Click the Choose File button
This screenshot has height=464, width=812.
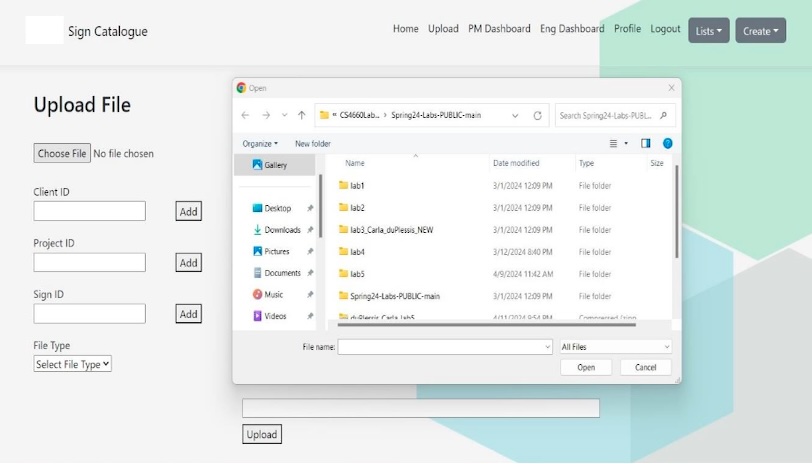coord(62,153)
